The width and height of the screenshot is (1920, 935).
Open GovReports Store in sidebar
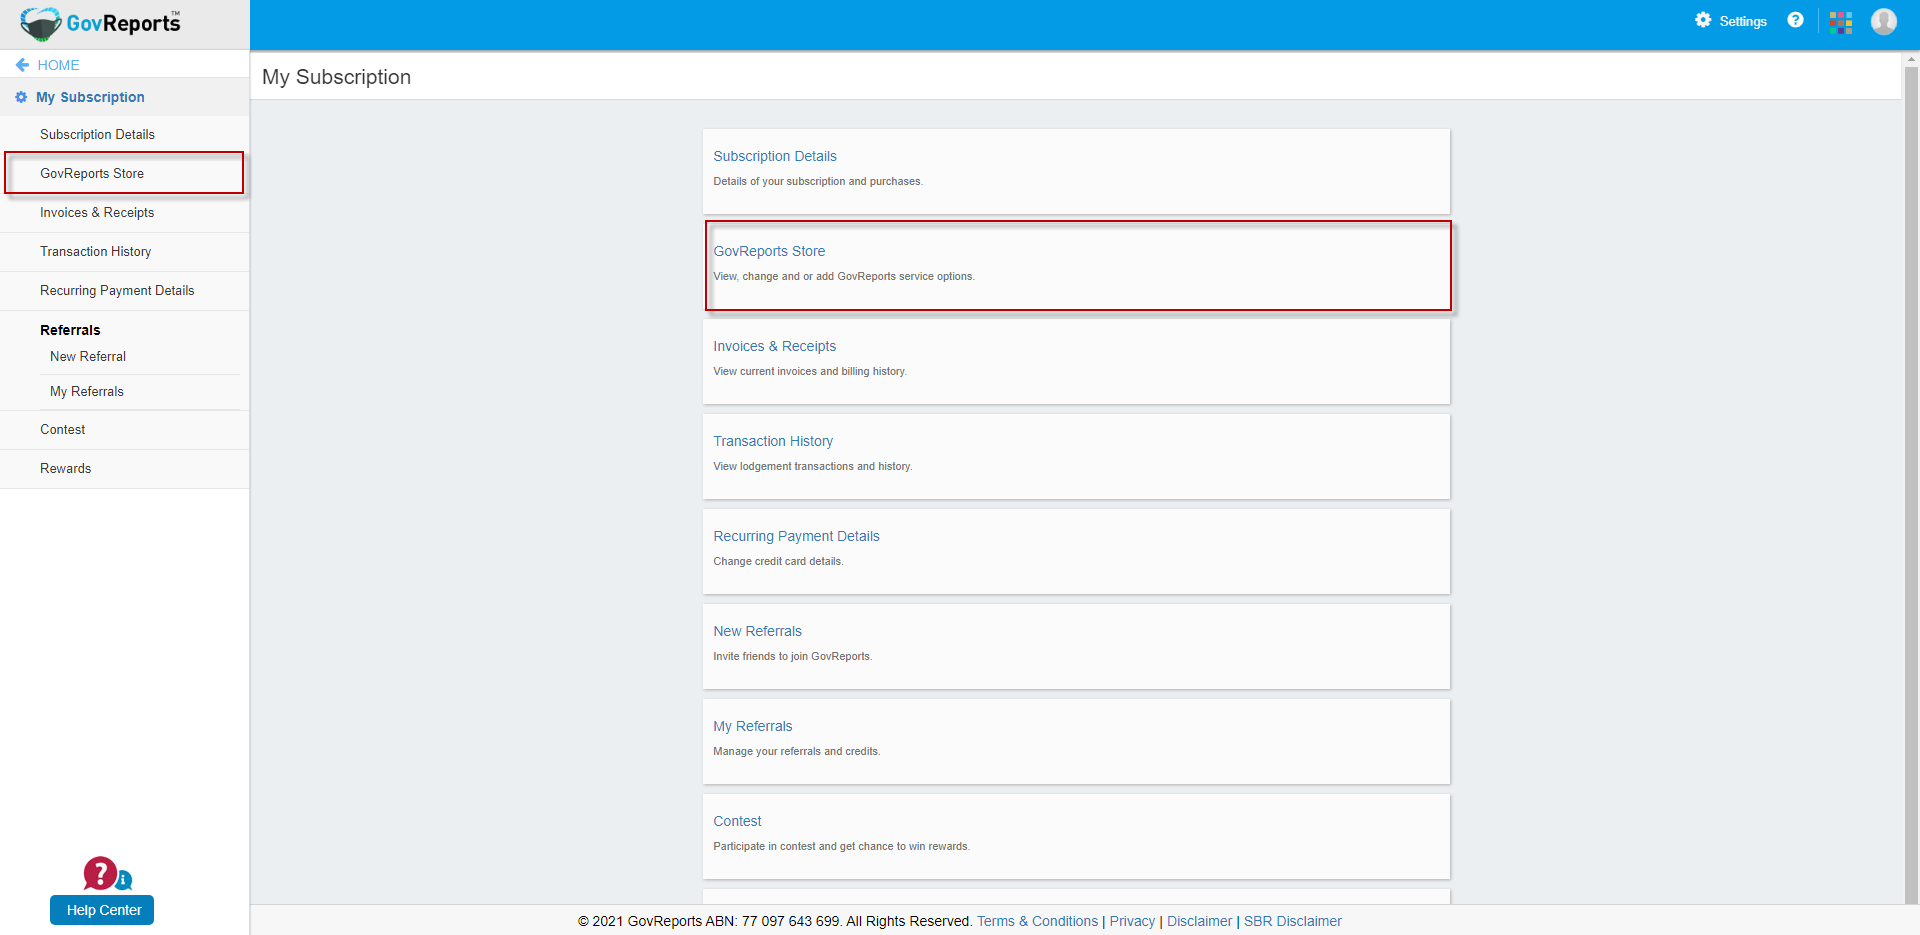(x=92, y=173)
